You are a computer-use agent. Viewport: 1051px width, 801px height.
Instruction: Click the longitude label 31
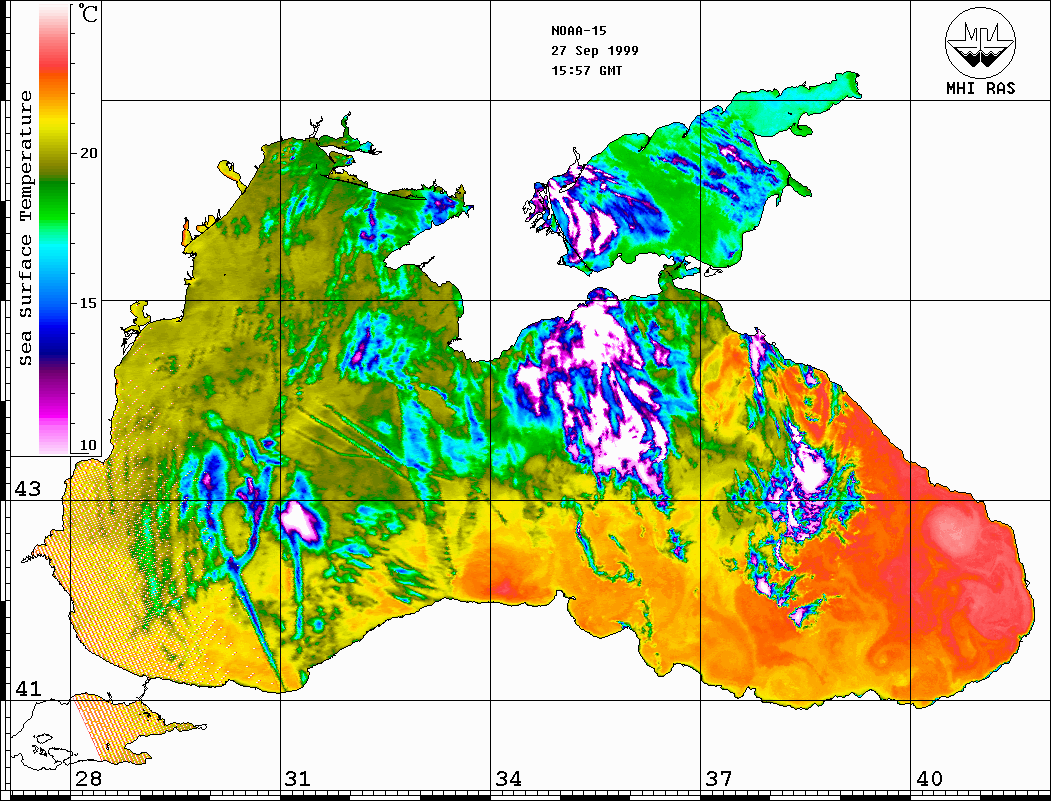click(298, 778)
